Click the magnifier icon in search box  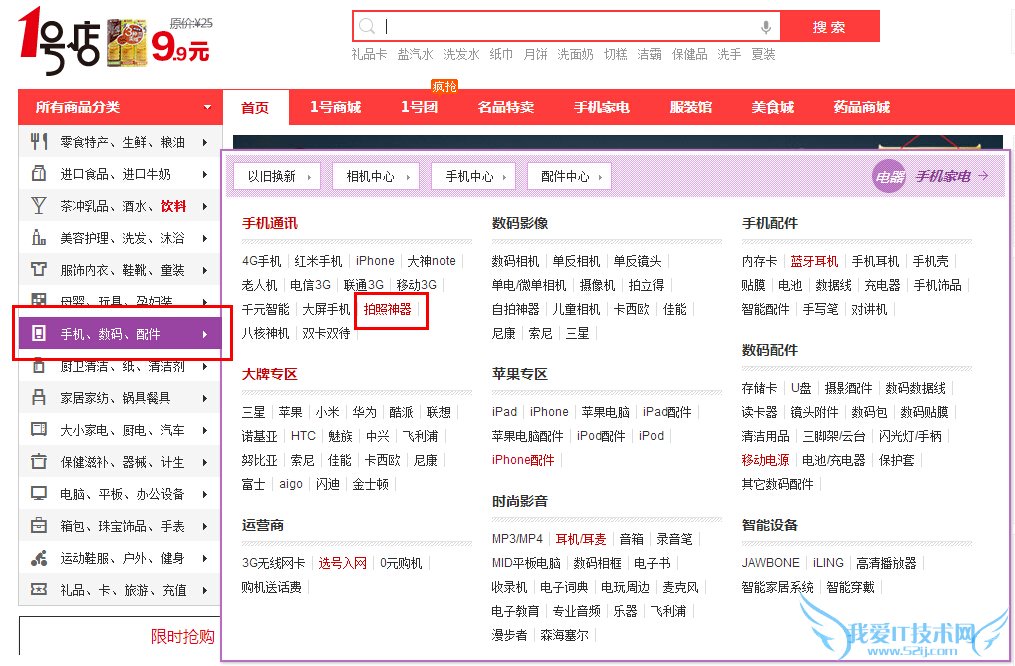(367, 27)
